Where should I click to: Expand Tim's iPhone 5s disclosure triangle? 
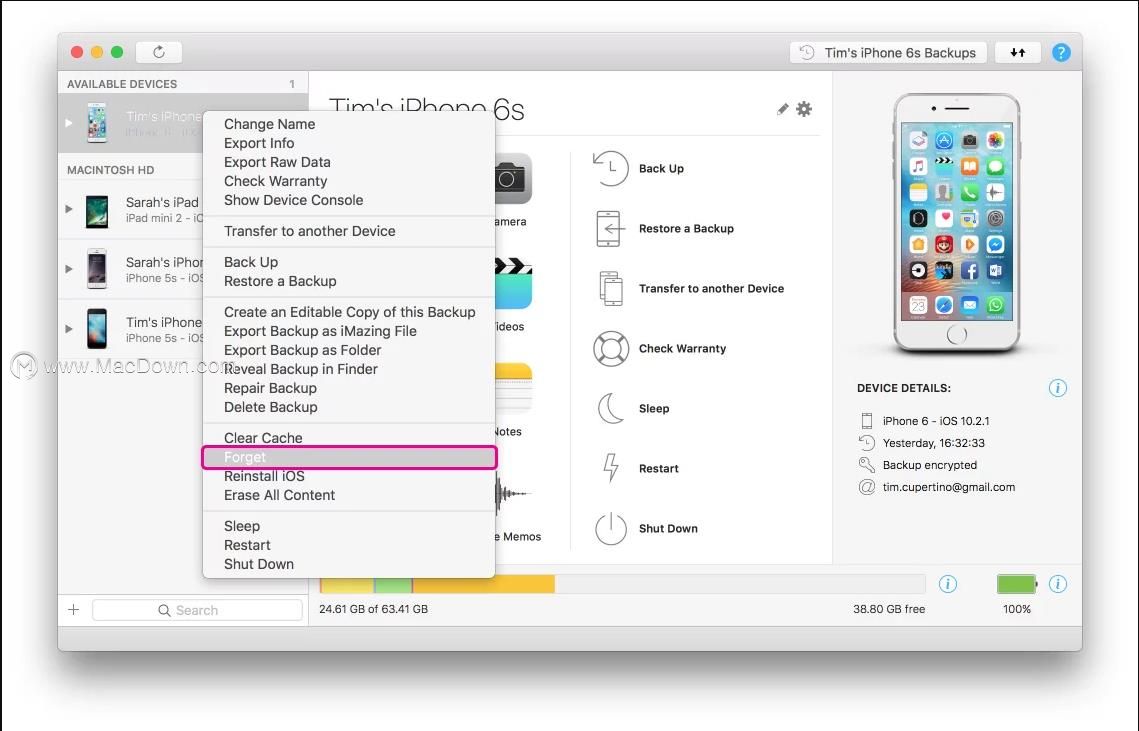tap(68, 328)
